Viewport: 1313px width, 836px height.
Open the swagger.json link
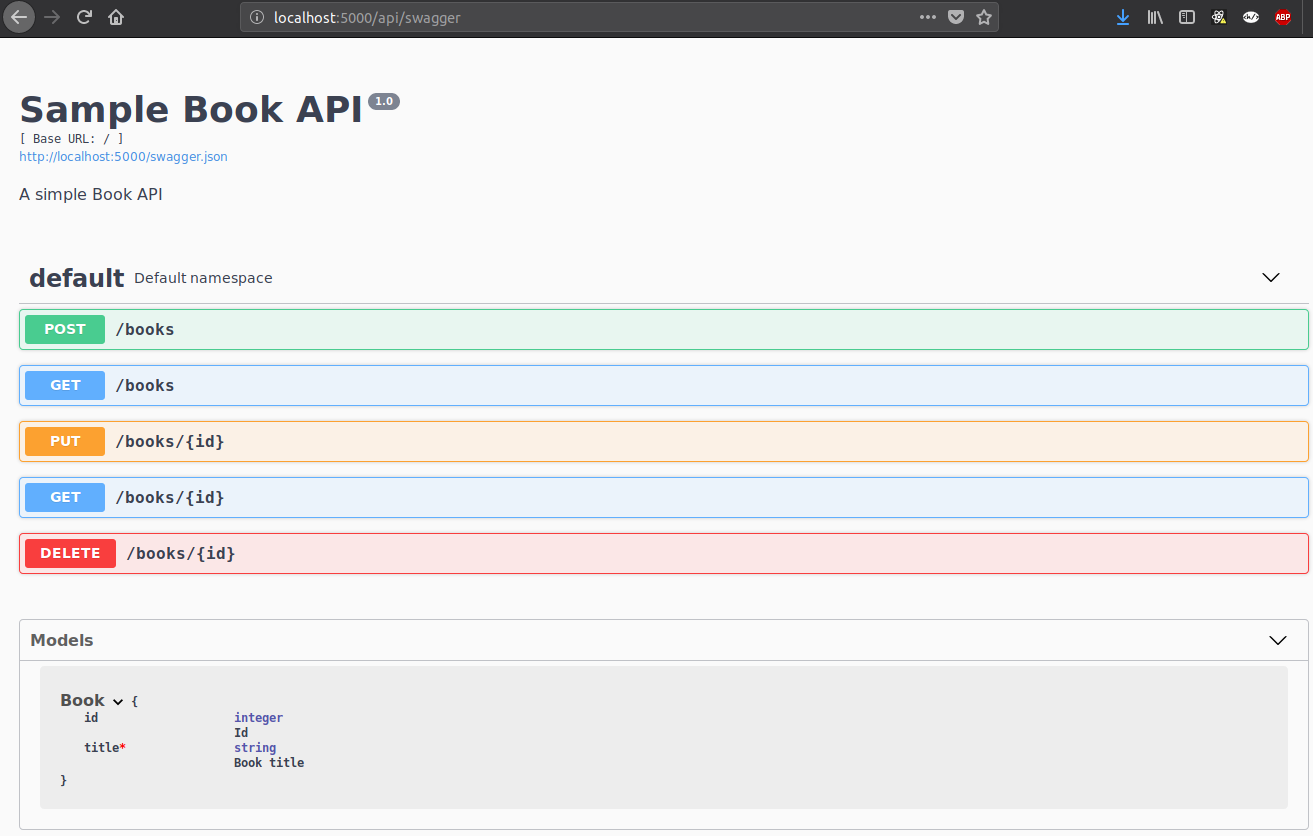pyautogui.click(x=123, y=156)
